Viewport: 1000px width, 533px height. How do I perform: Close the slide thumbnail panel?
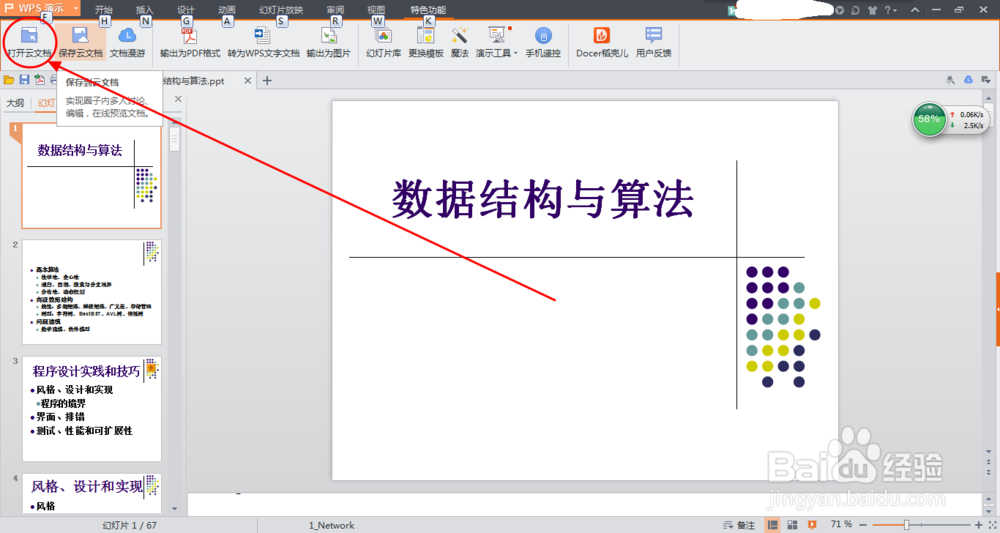pyautogui.click(x=179, y=99)
